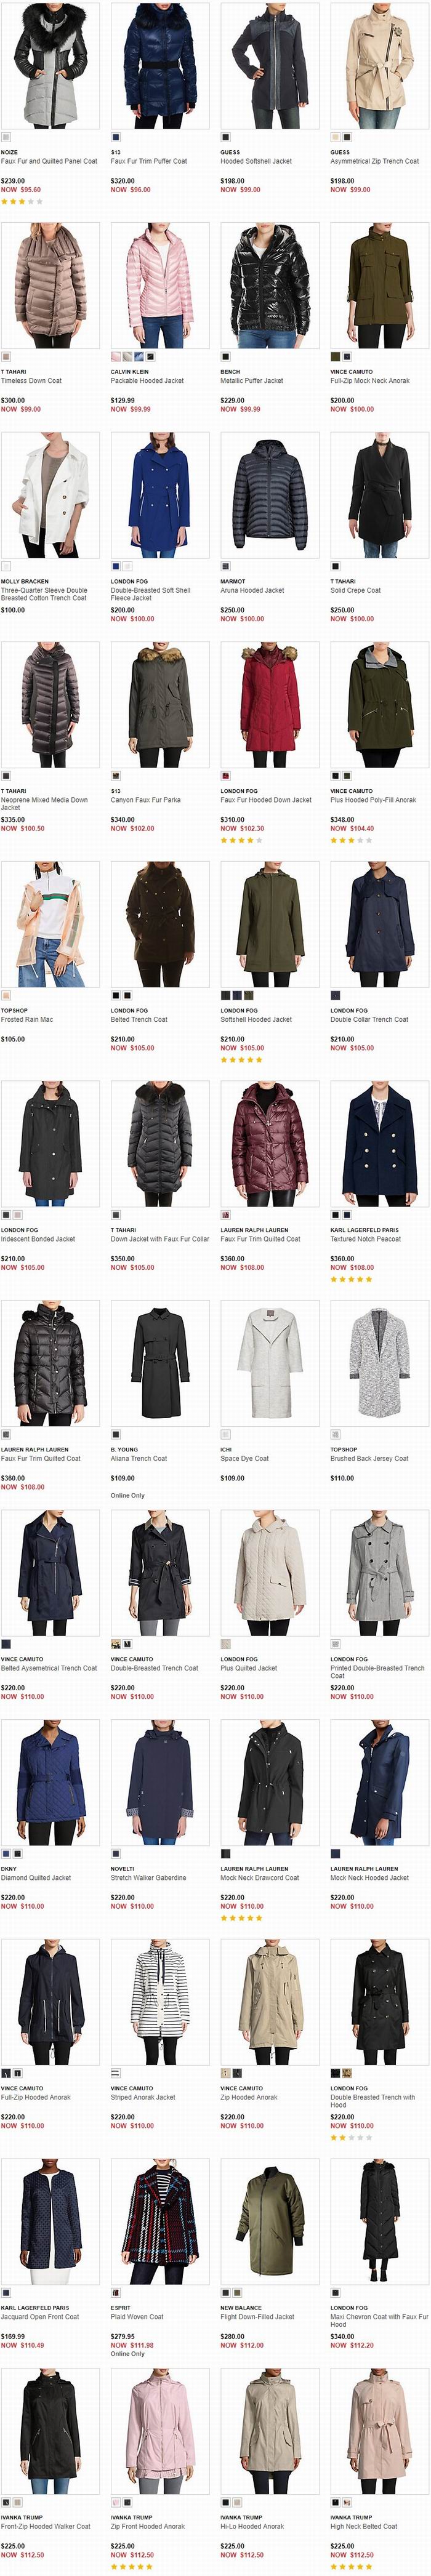Open New Balance Flight Down-Filled Jacket
This screenshot has width=431, height=2576.
point(257,2316)
